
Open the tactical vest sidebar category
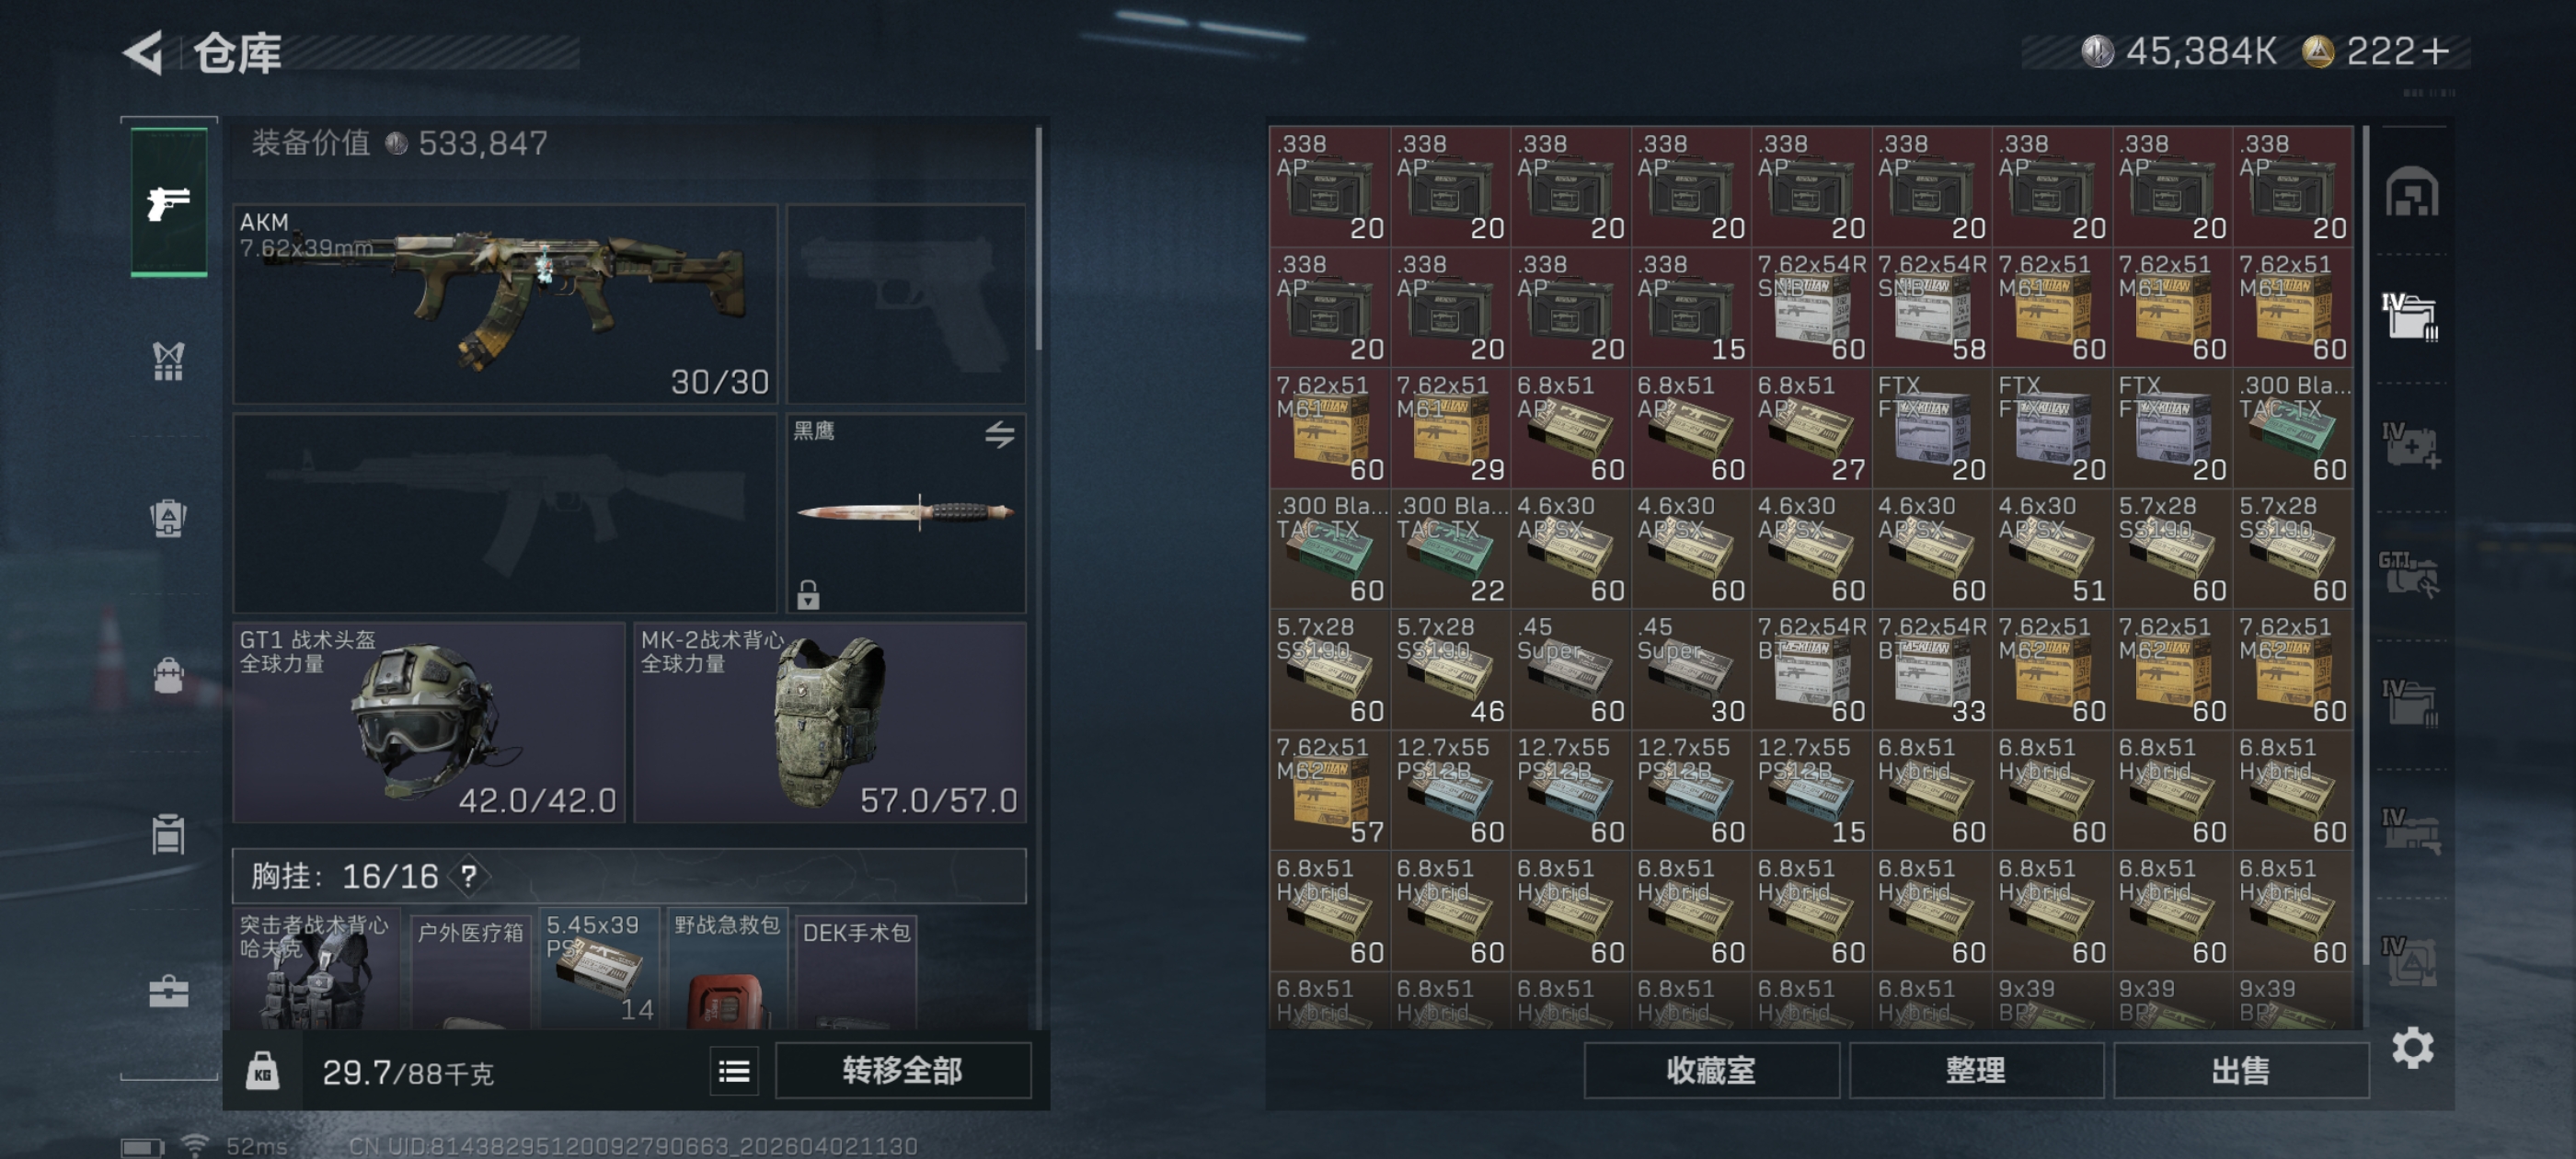pos(168,361)
